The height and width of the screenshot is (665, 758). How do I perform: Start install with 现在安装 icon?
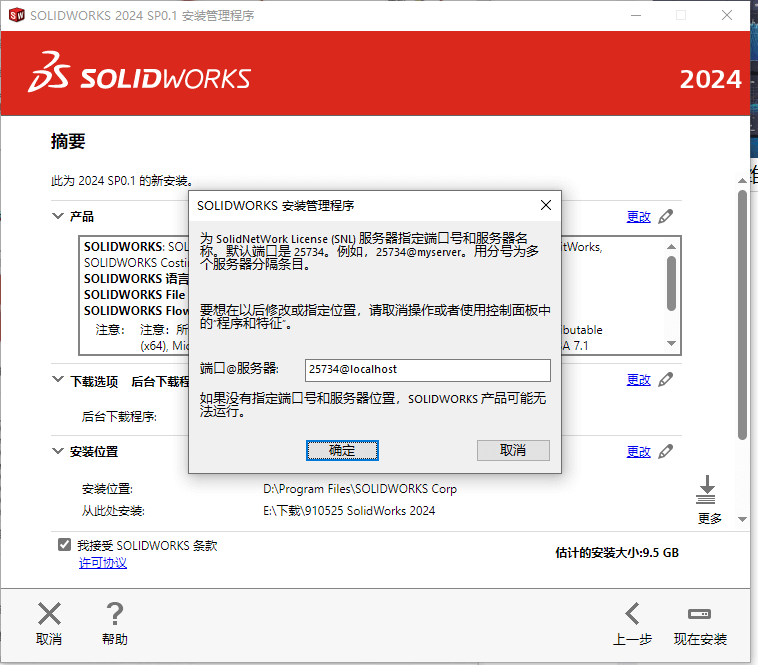coord(700,614)
